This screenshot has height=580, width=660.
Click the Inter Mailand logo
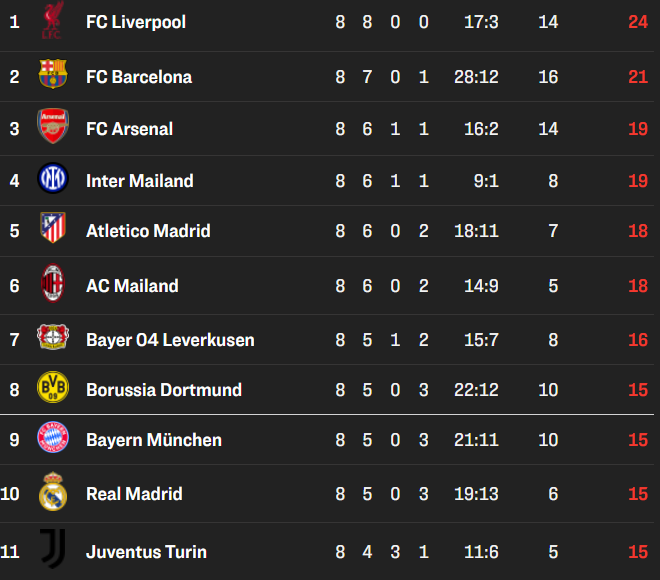pos(53,178)
